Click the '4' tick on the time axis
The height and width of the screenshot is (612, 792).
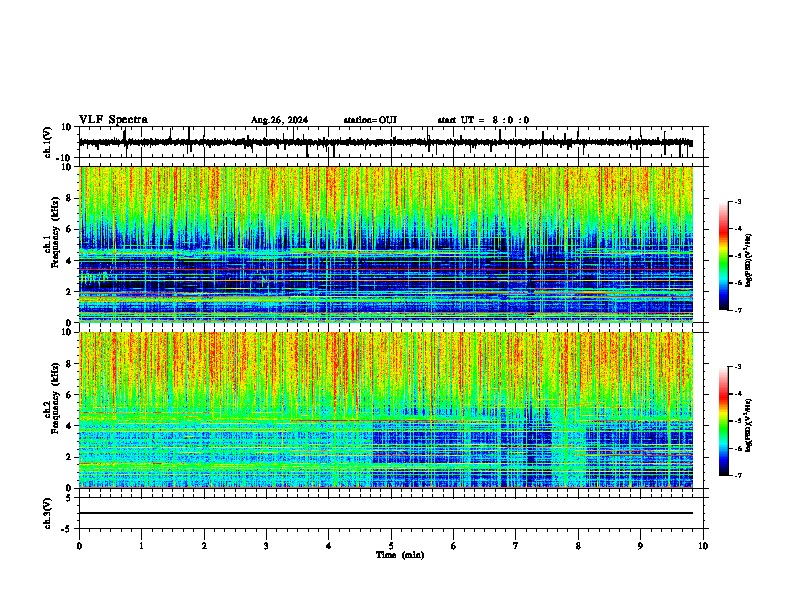click(329, 546)
